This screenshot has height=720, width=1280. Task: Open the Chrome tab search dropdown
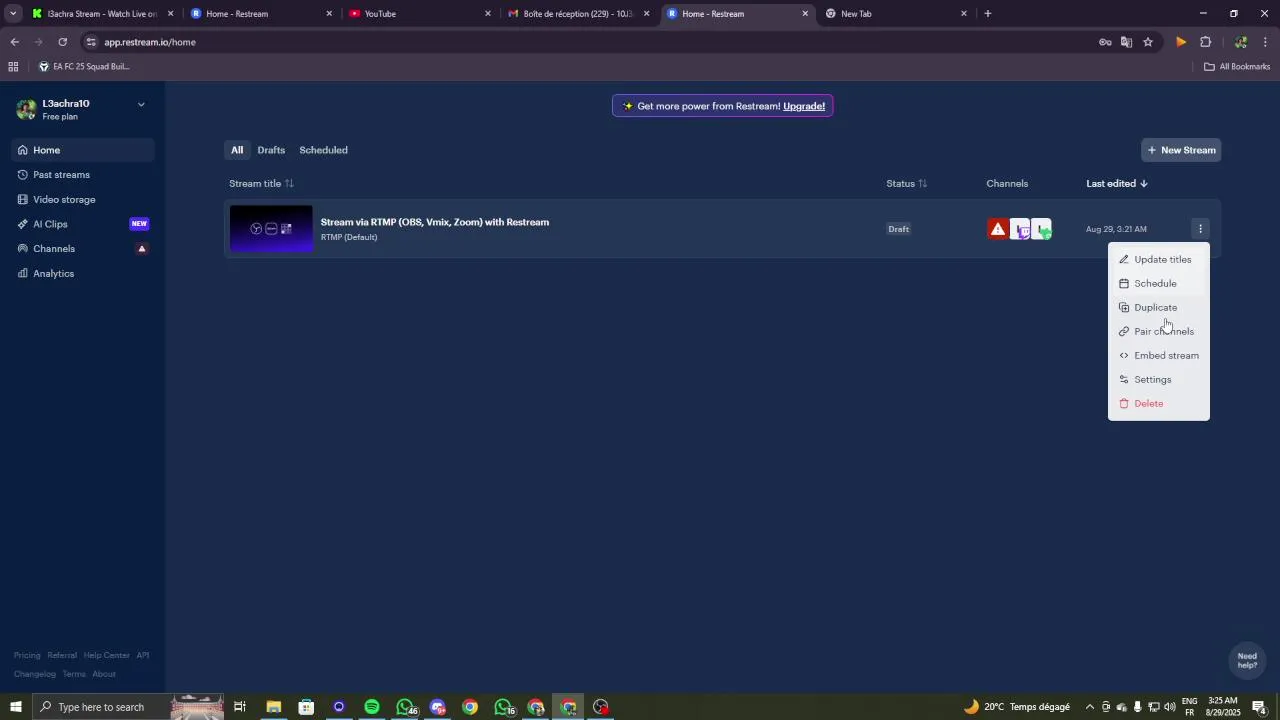(13, 14)
